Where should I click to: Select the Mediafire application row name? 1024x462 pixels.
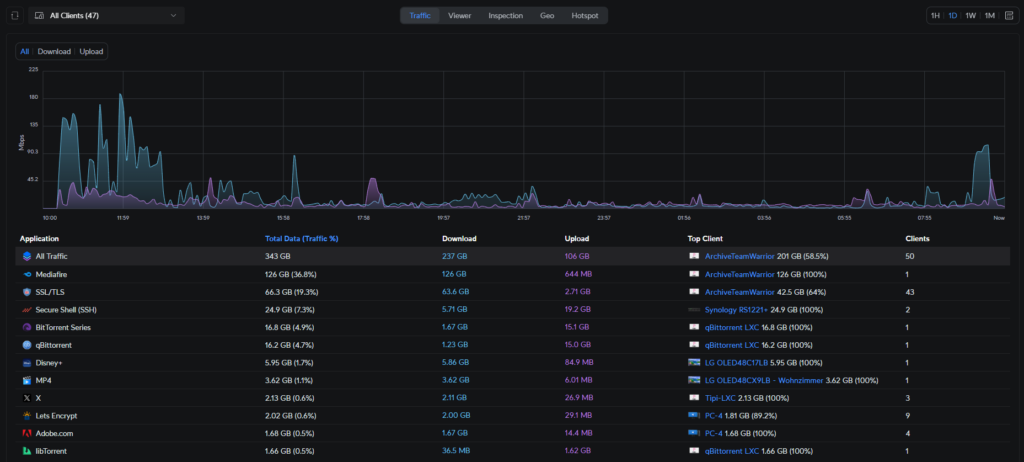pyautogui.click(x=51, y=274)
